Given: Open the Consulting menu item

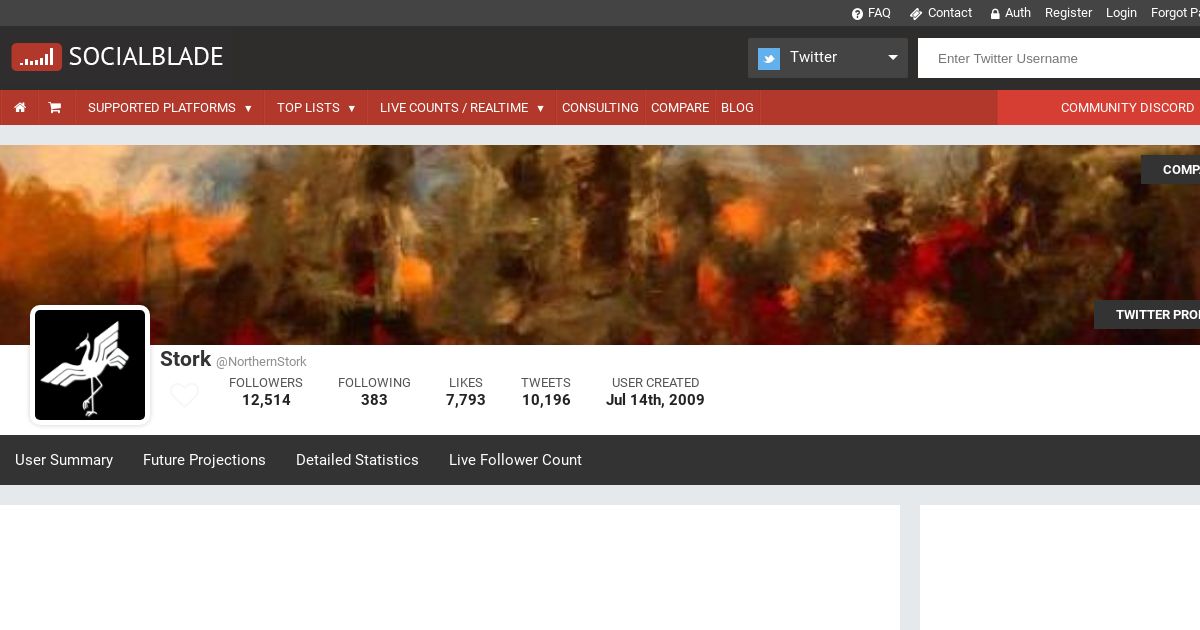Looking at the screenshot, I should point(600,107).
